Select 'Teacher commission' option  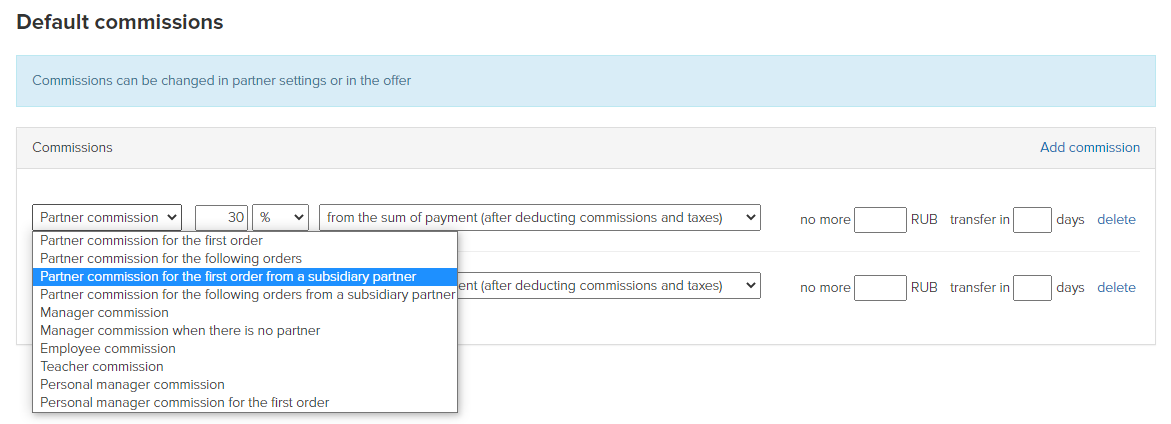[245, 367]
